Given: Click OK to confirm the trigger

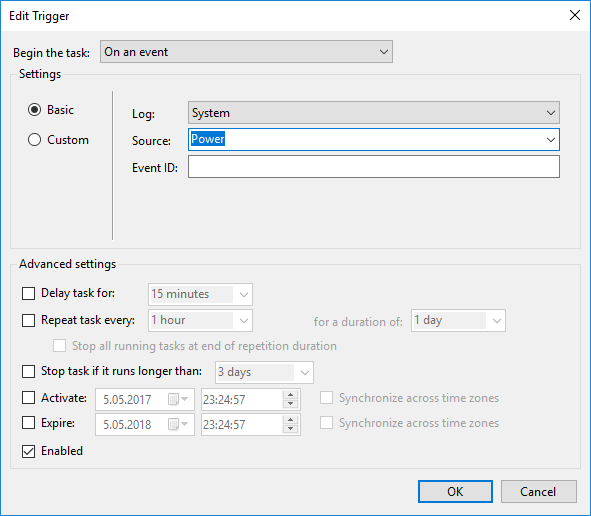Looking at the screenshot, I should tap(455, 492).
